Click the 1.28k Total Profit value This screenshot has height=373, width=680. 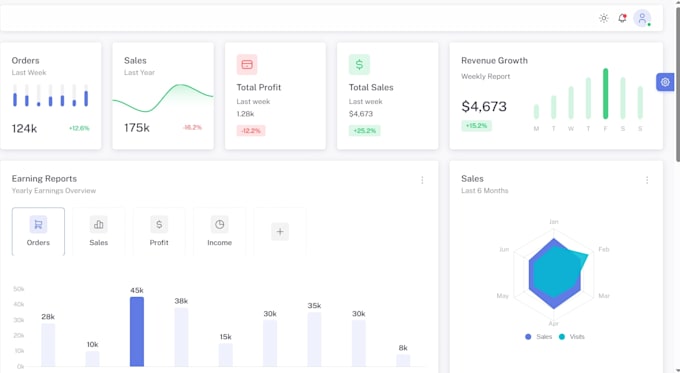(x=245, y=114)
